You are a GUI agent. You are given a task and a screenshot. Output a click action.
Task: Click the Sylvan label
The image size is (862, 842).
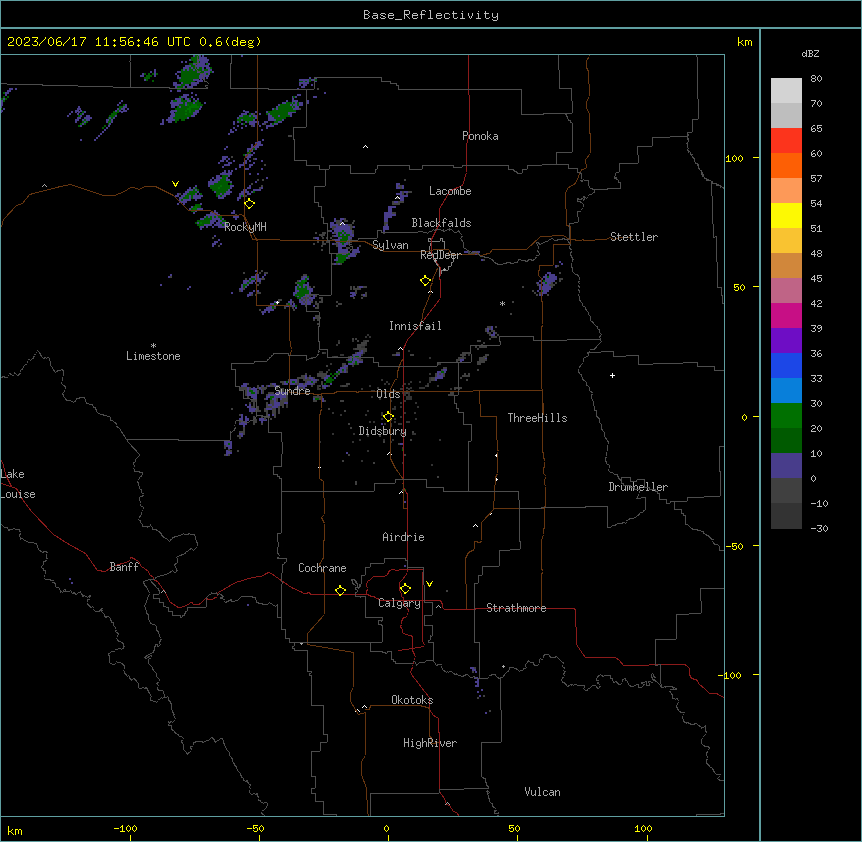coord(390,245)
